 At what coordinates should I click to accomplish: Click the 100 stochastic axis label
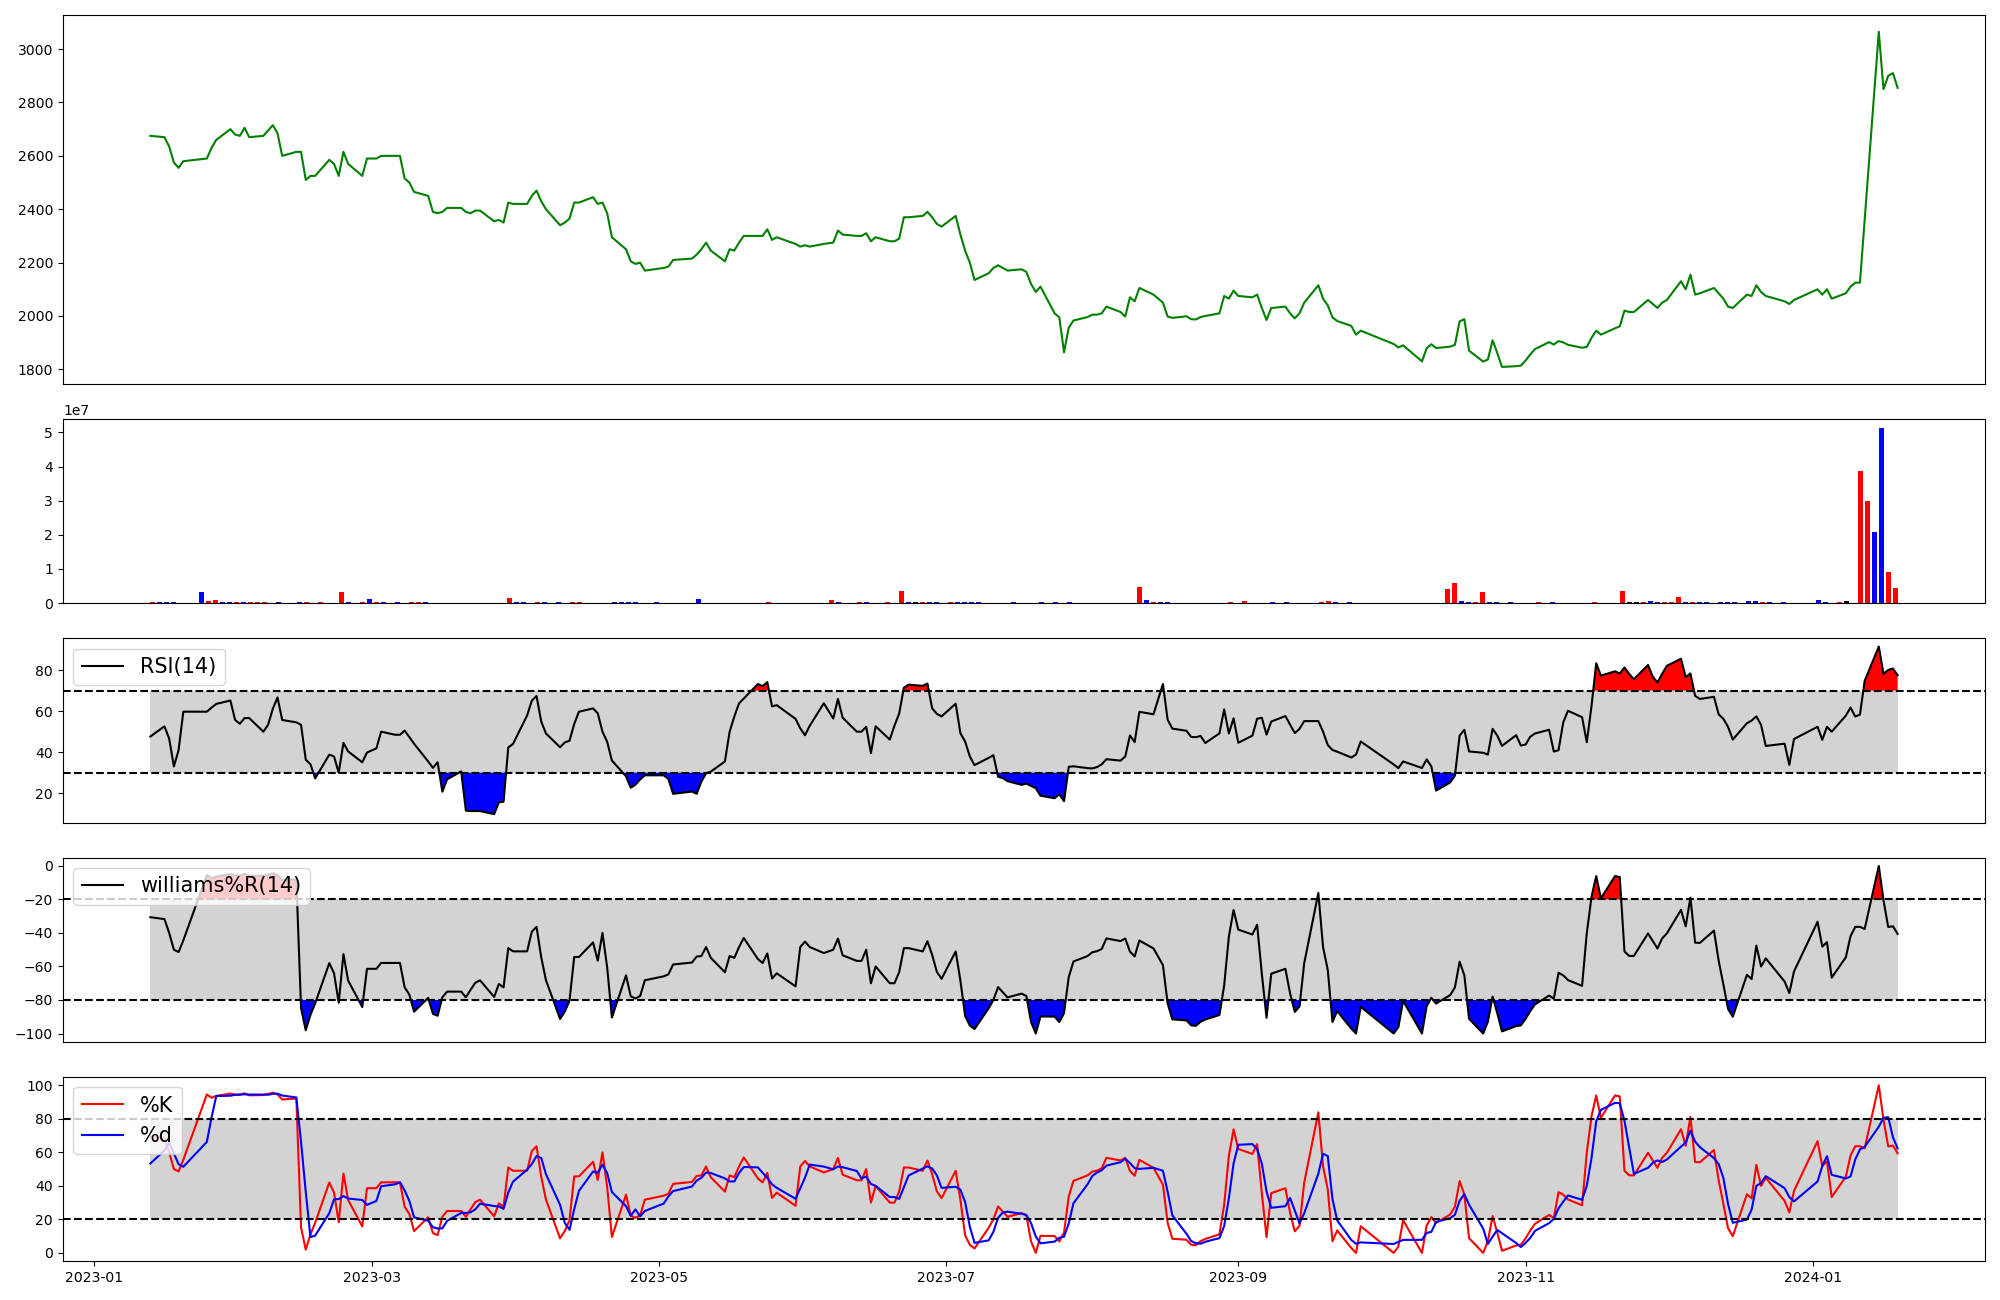tap(42, 1086)
